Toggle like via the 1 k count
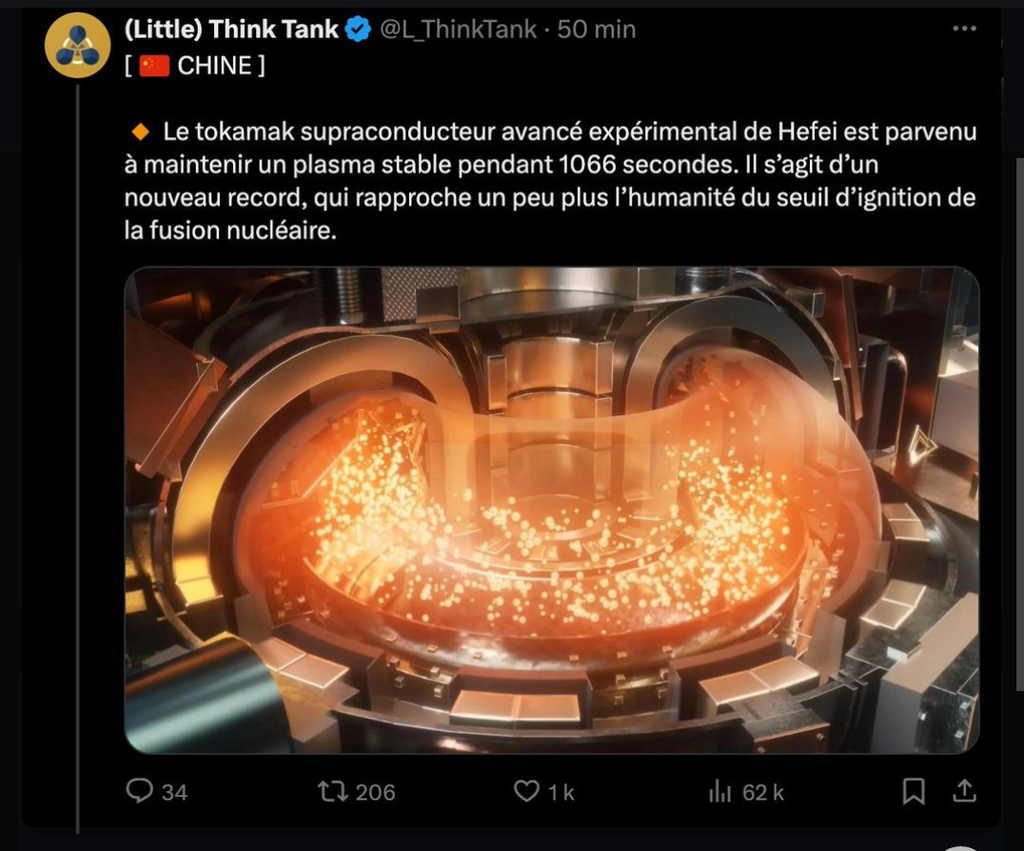Viewport: 1024px width, 851px height. pyautogui.click(x=561, y=793)
